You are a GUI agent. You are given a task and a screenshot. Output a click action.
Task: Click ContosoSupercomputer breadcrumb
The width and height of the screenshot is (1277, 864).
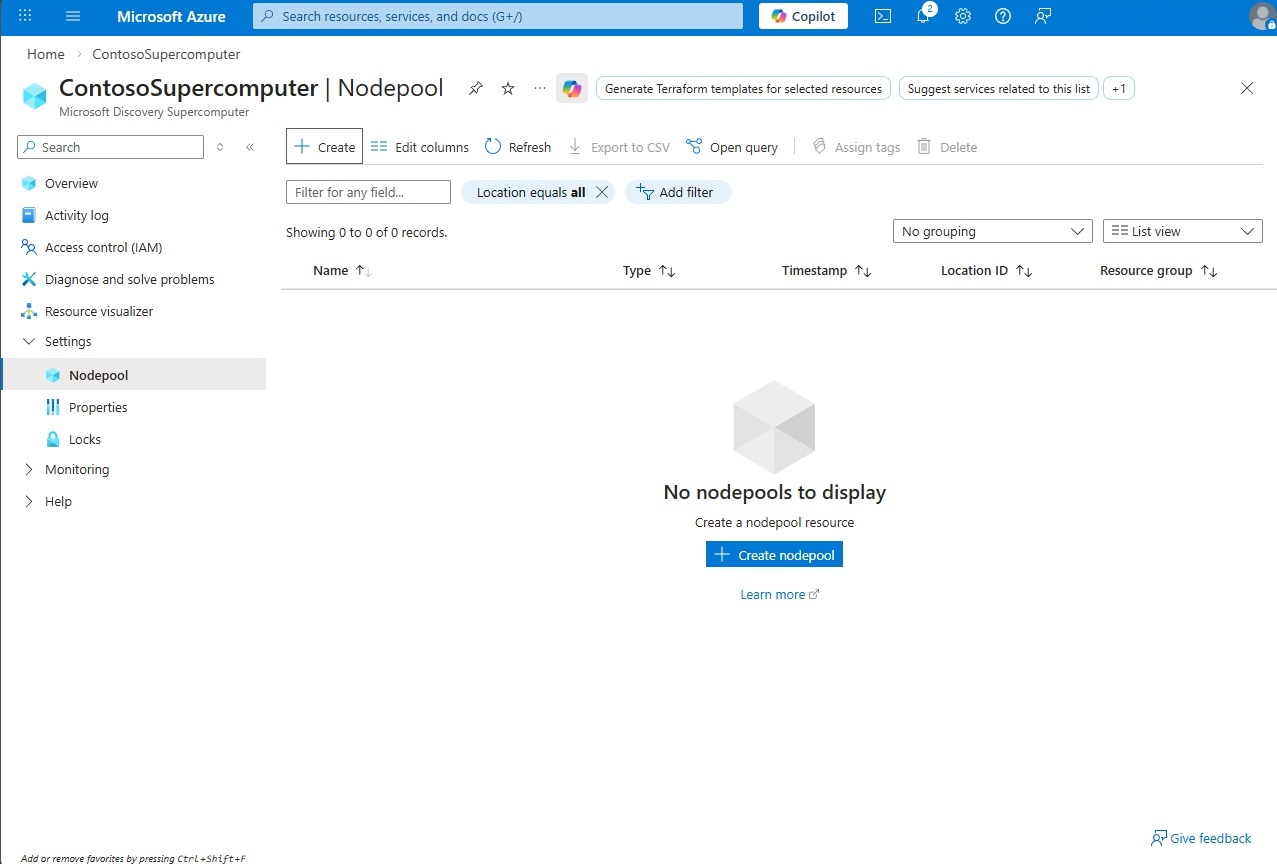pos(166,54)
